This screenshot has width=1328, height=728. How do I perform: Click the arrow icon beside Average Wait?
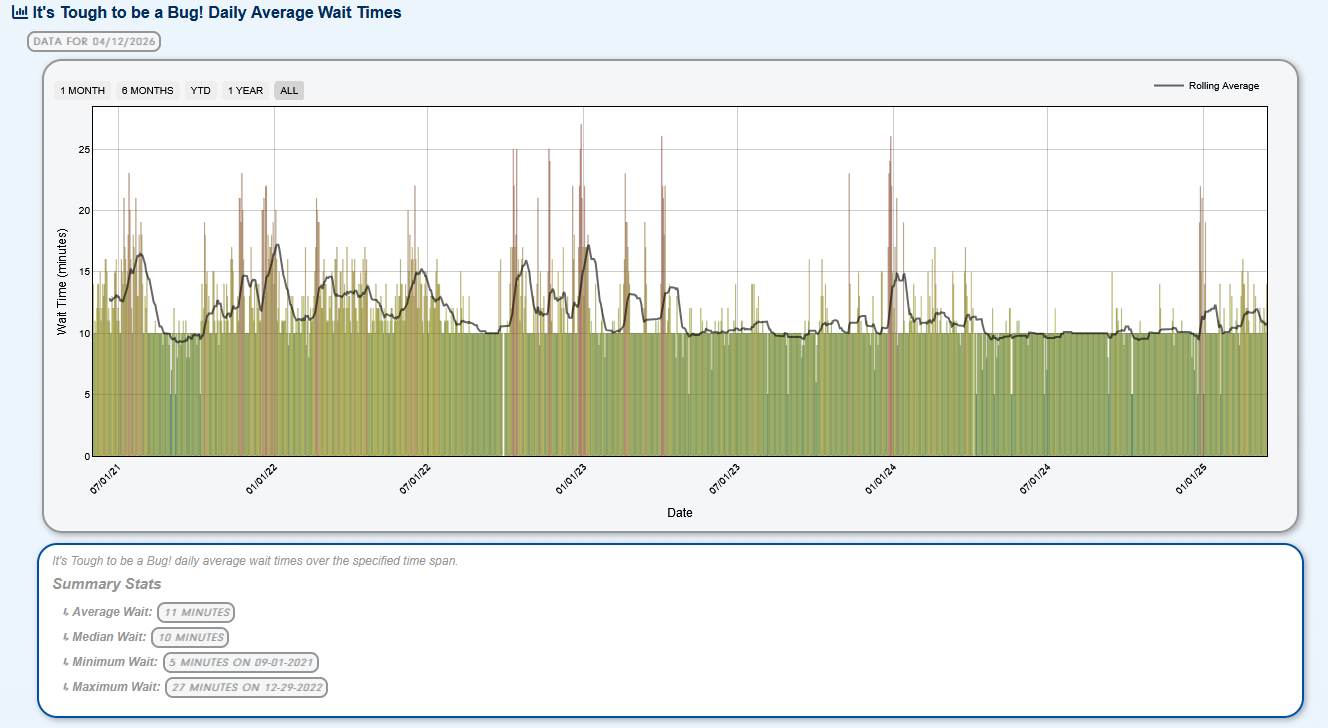pos(65,612)
